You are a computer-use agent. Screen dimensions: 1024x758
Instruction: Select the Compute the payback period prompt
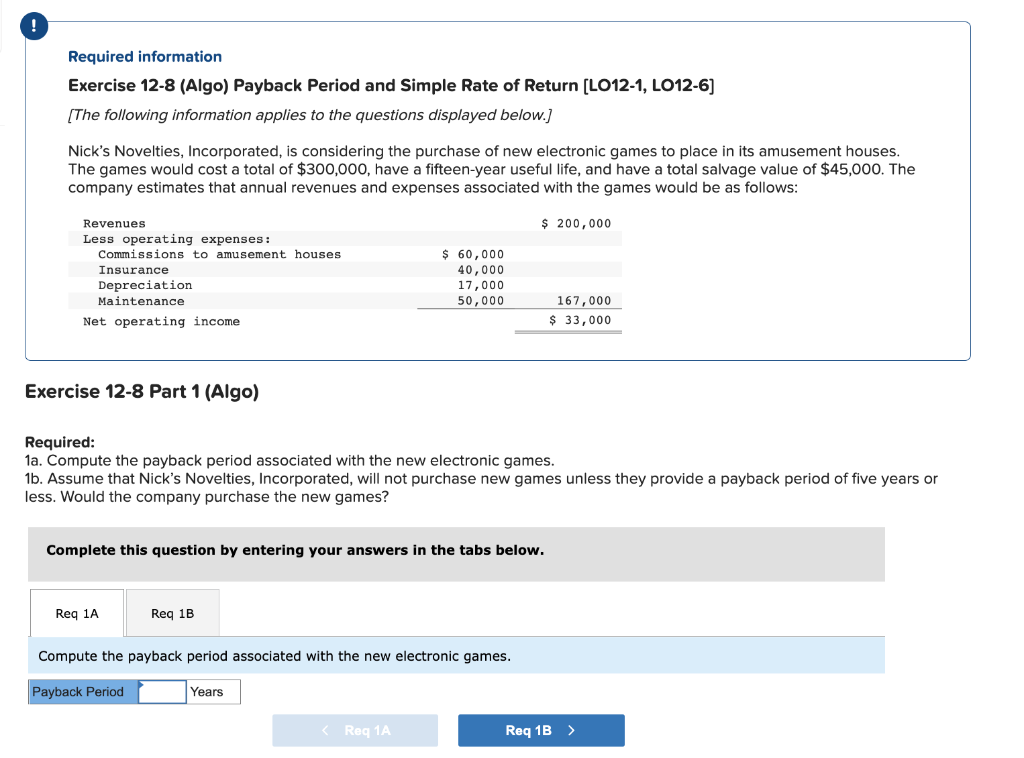274,656
